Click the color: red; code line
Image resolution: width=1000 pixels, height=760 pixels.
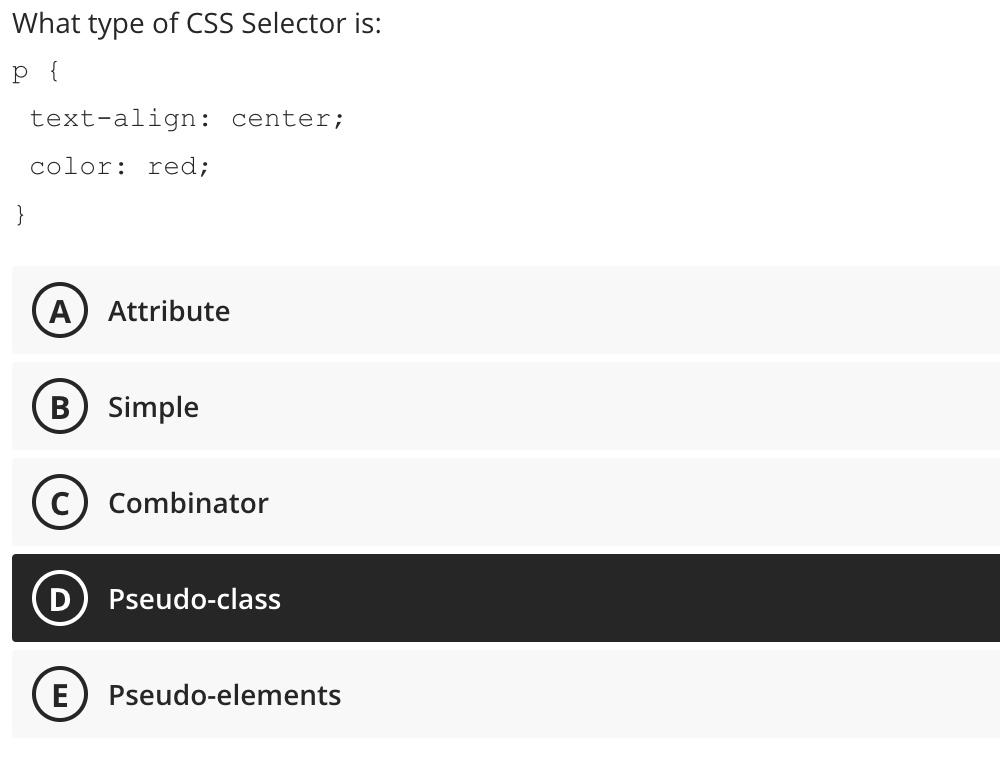(x=120, y=166)
